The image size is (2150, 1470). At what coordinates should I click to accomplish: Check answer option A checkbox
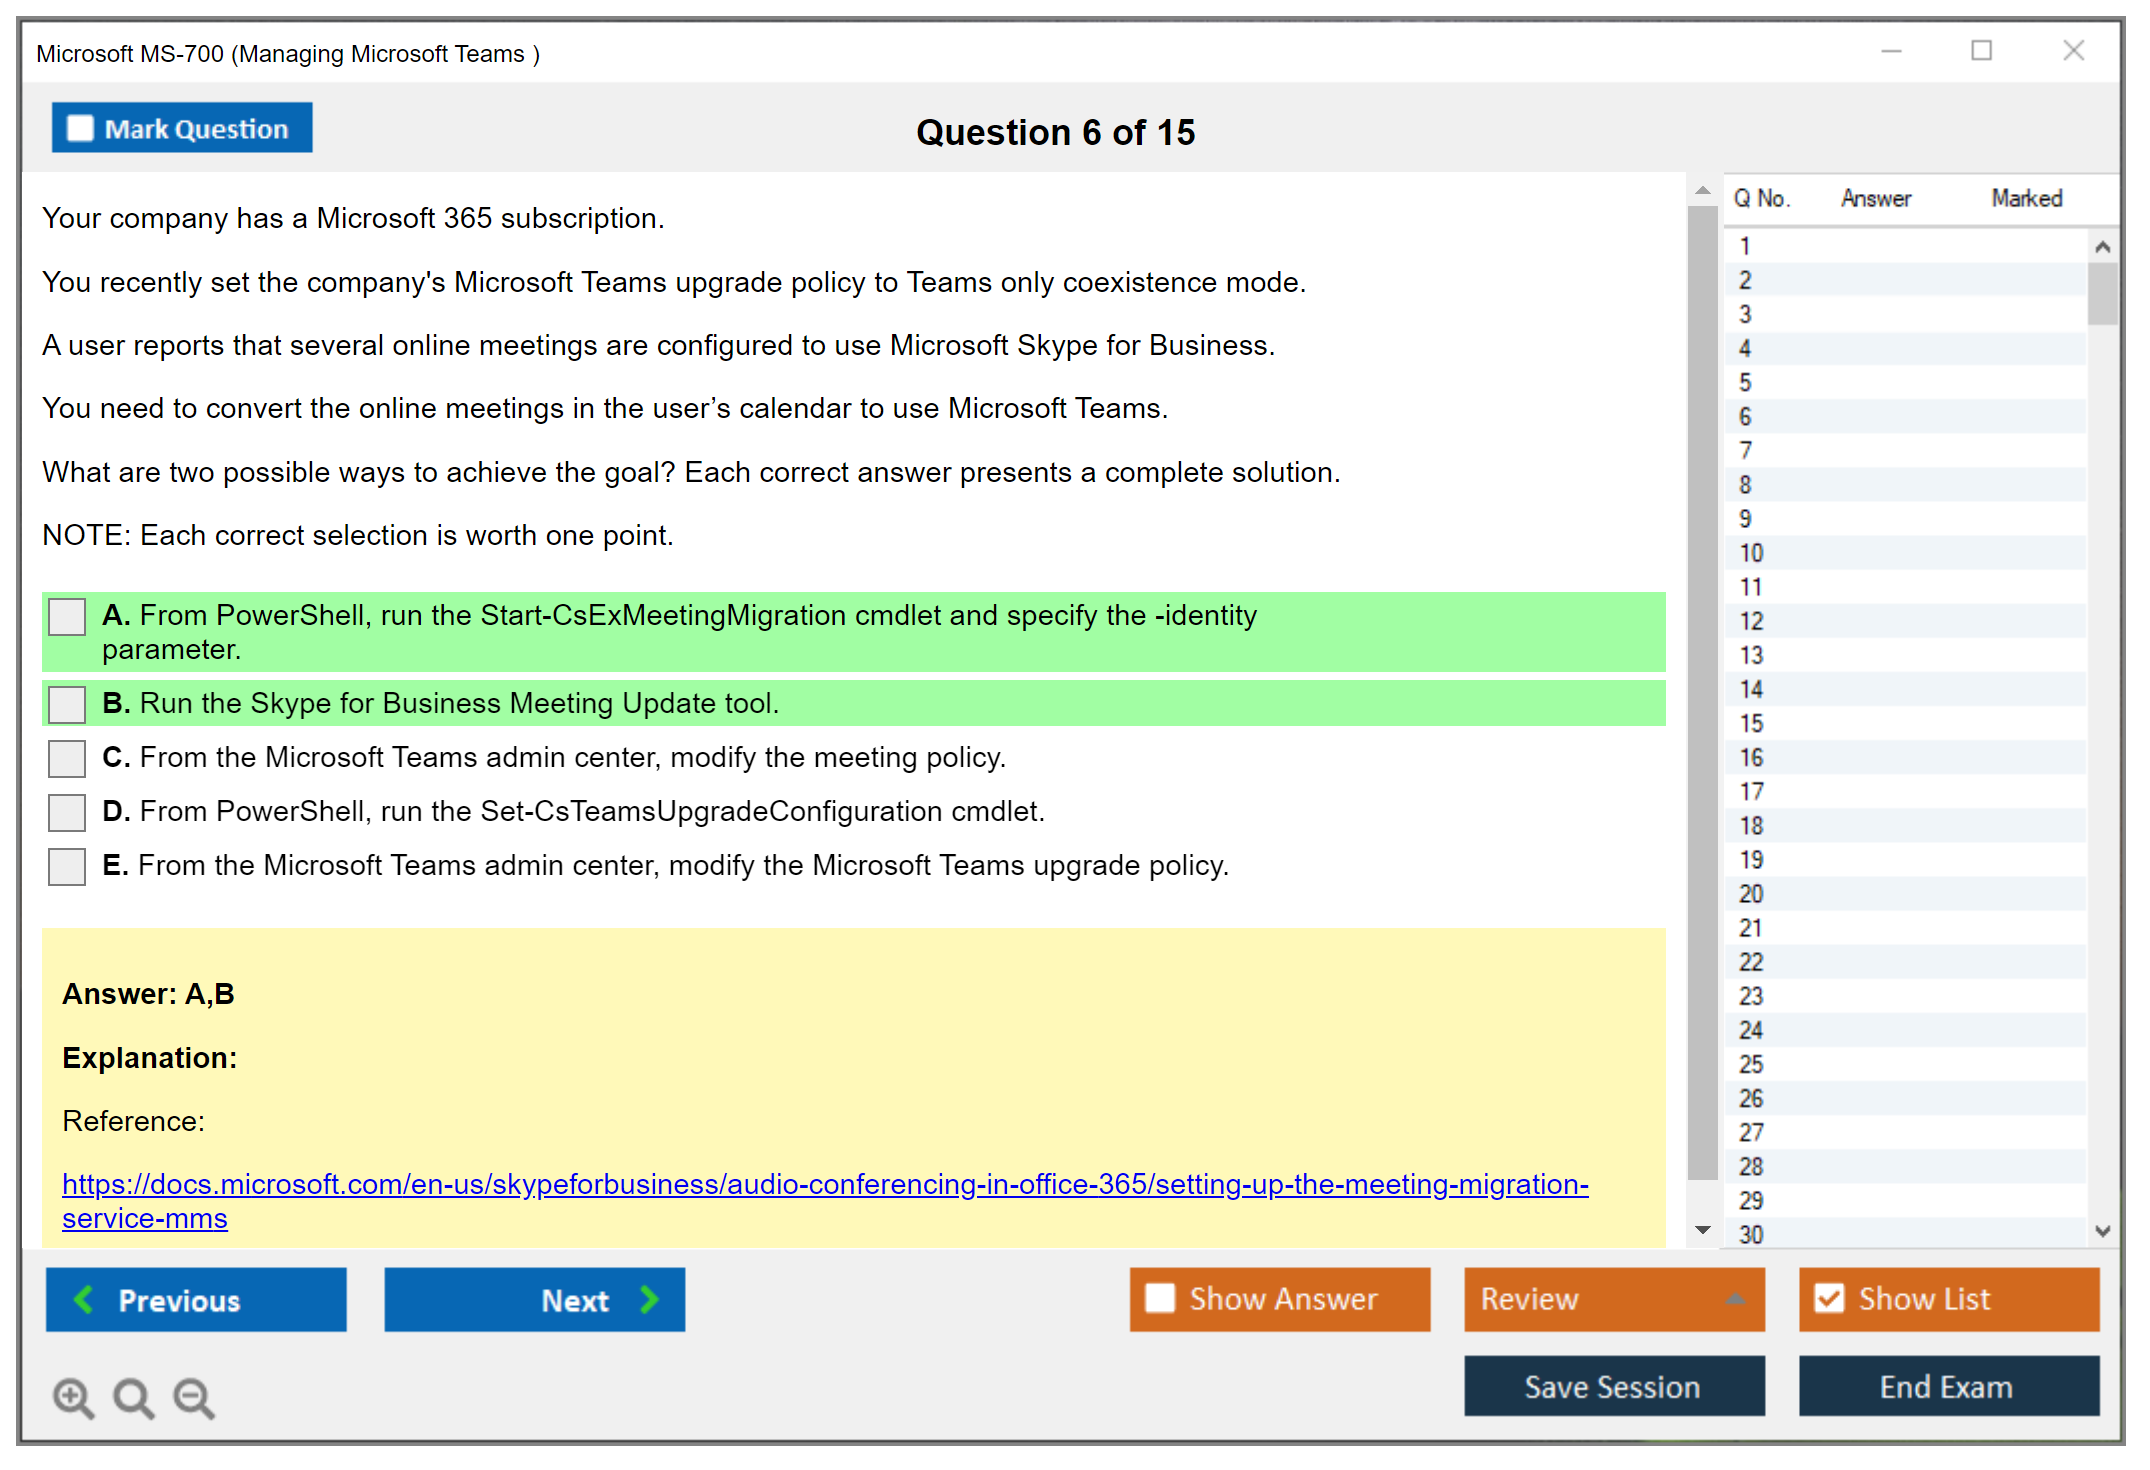pyautogui.click(x=67, y=617)
